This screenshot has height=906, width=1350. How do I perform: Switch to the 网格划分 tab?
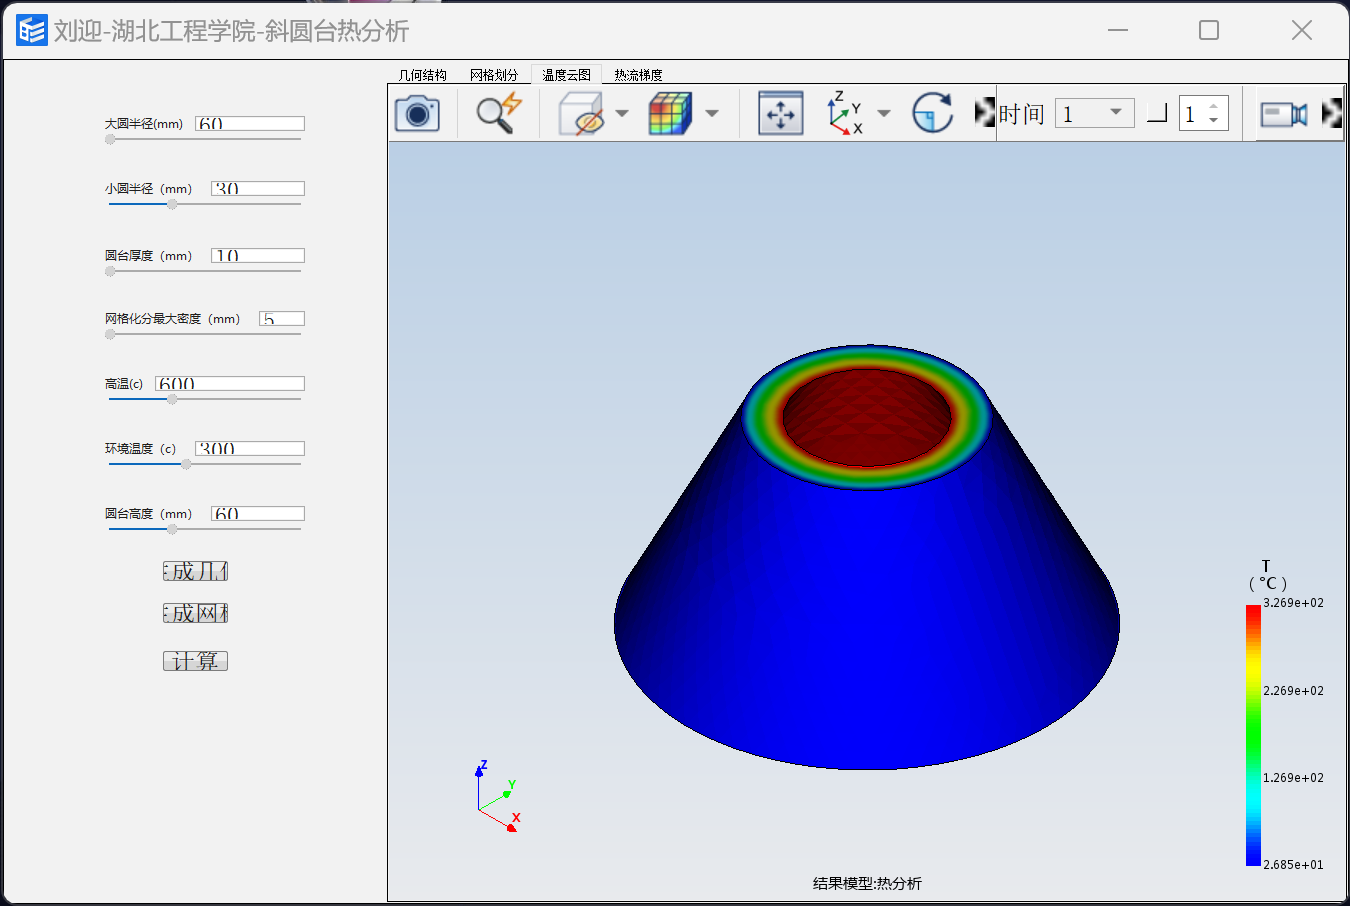click(x=494, y=75)
